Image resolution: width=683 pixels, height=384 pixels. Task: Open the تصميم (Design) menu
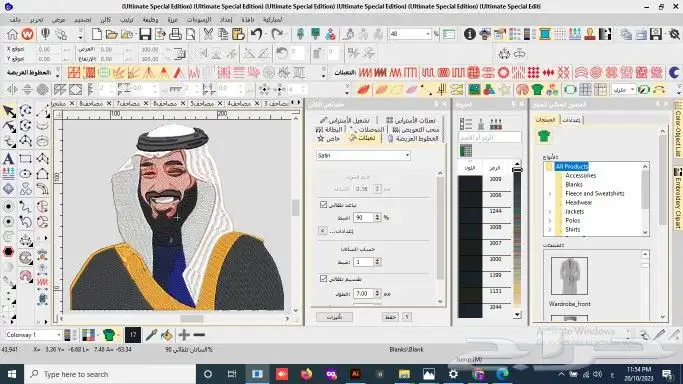click(x=83, y=20)
